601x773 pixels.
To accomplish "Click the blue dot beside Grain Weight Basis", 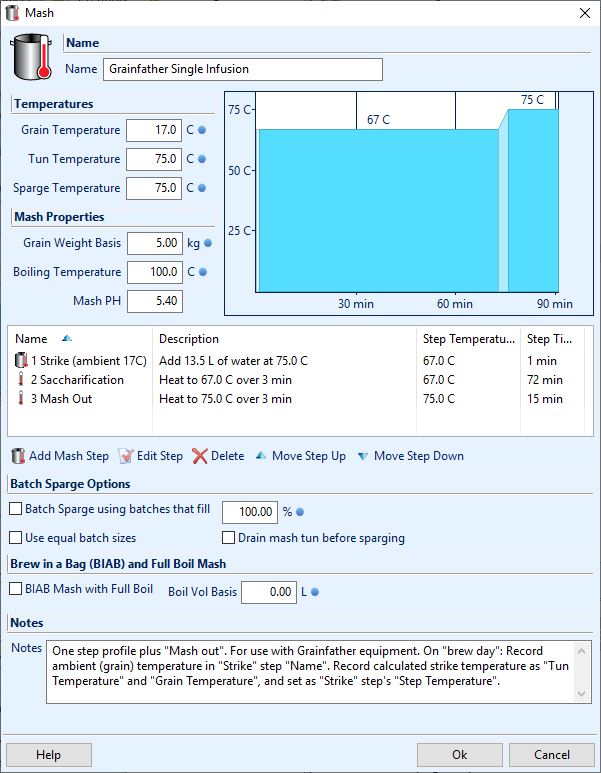I will (x=208, y=243).
